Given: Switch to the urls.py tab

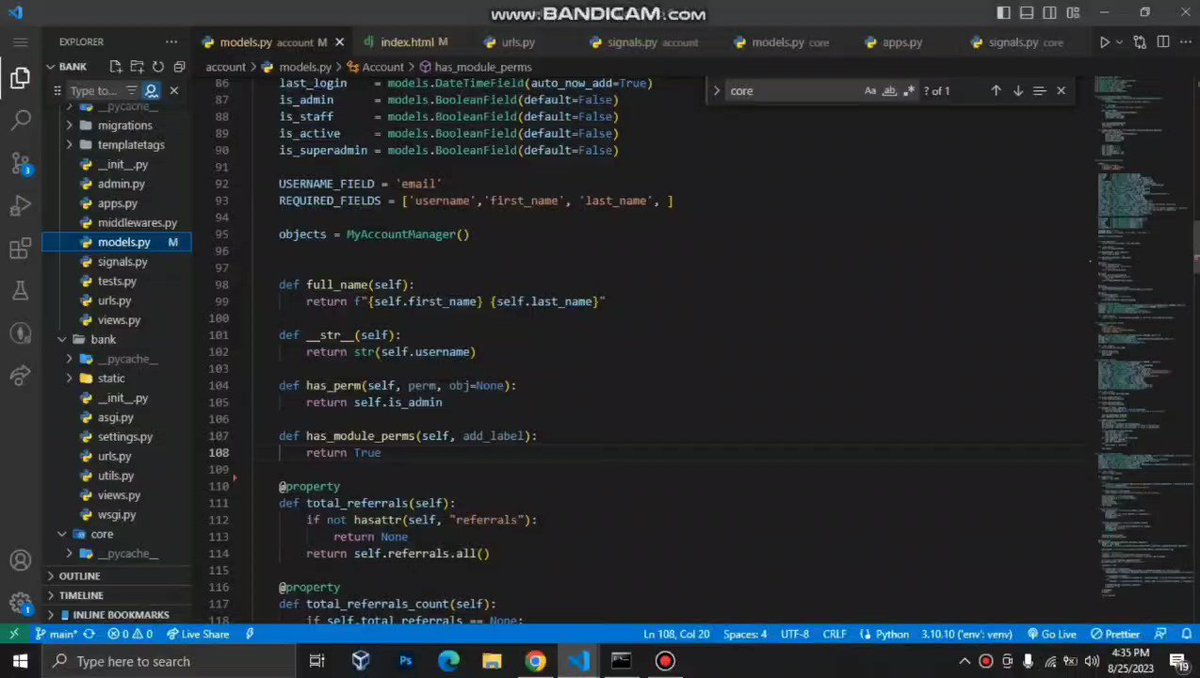Looking at the screenshot, I should click(x=517, y=43).
